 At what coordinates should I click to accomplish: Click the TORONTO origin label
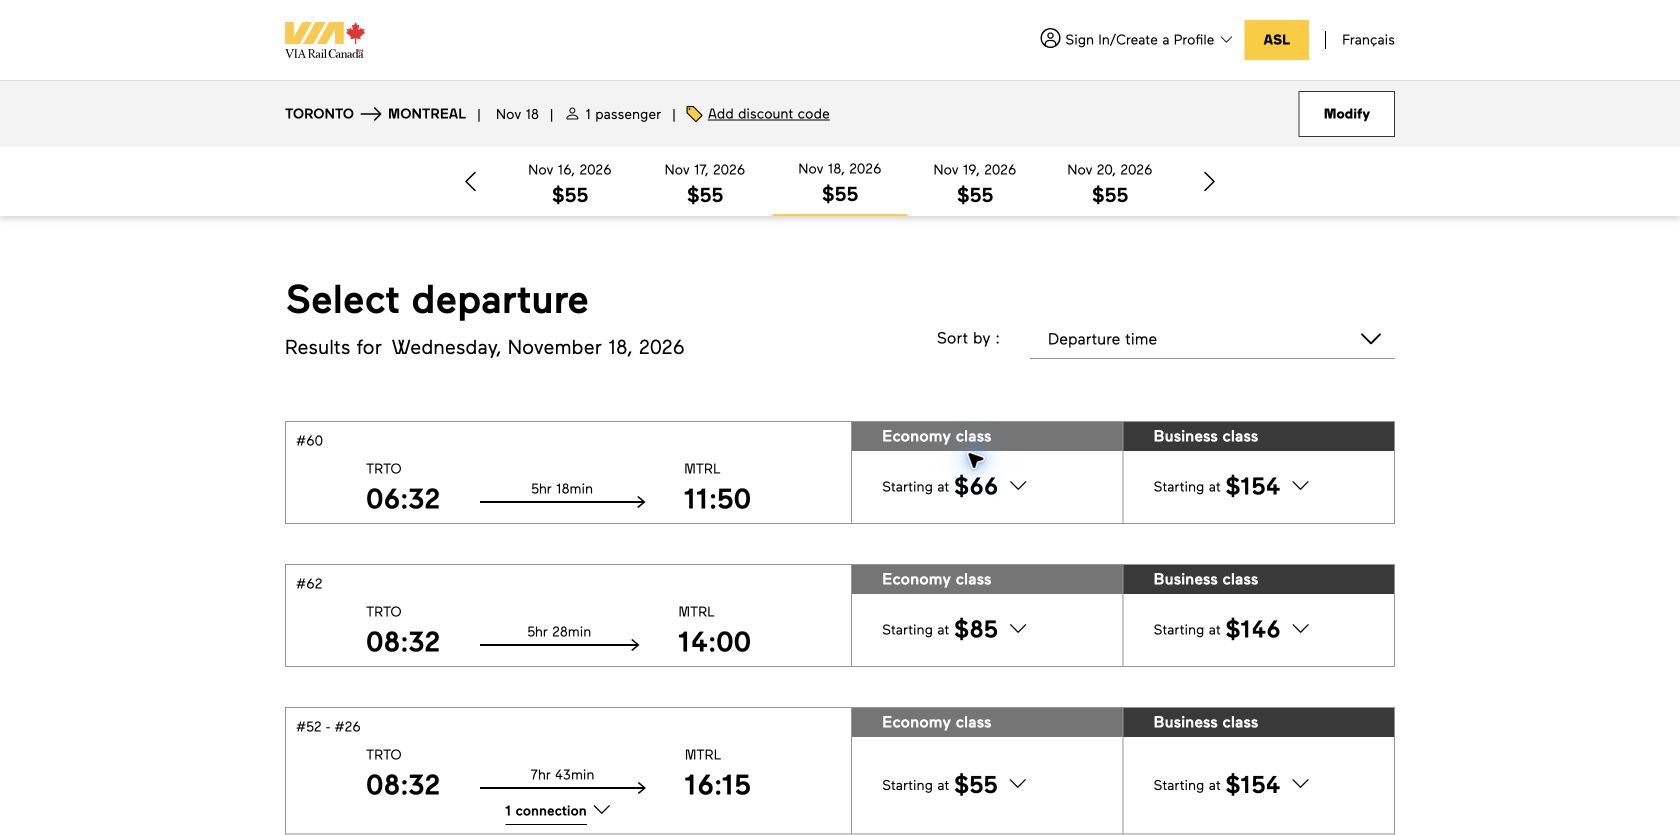coord(319,114)
